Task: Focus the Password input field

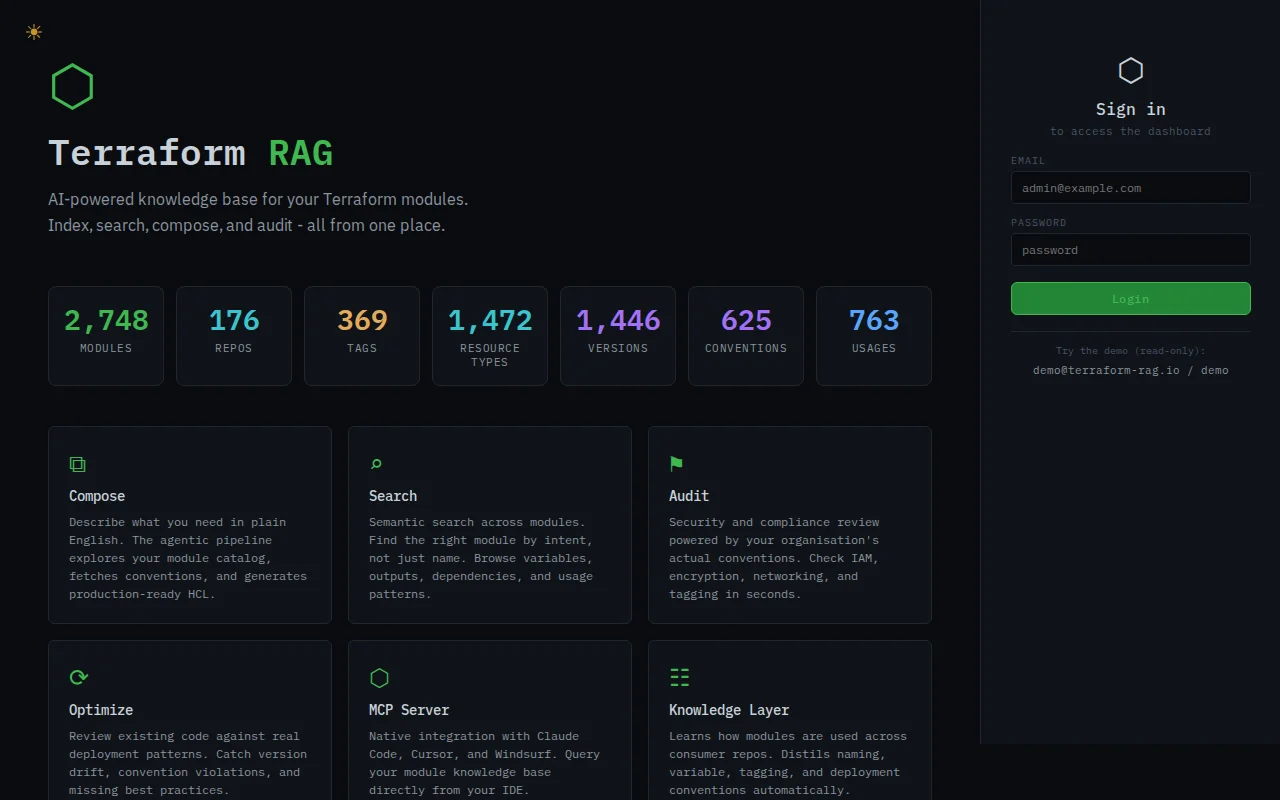Action: click(x=1130, y=250)
